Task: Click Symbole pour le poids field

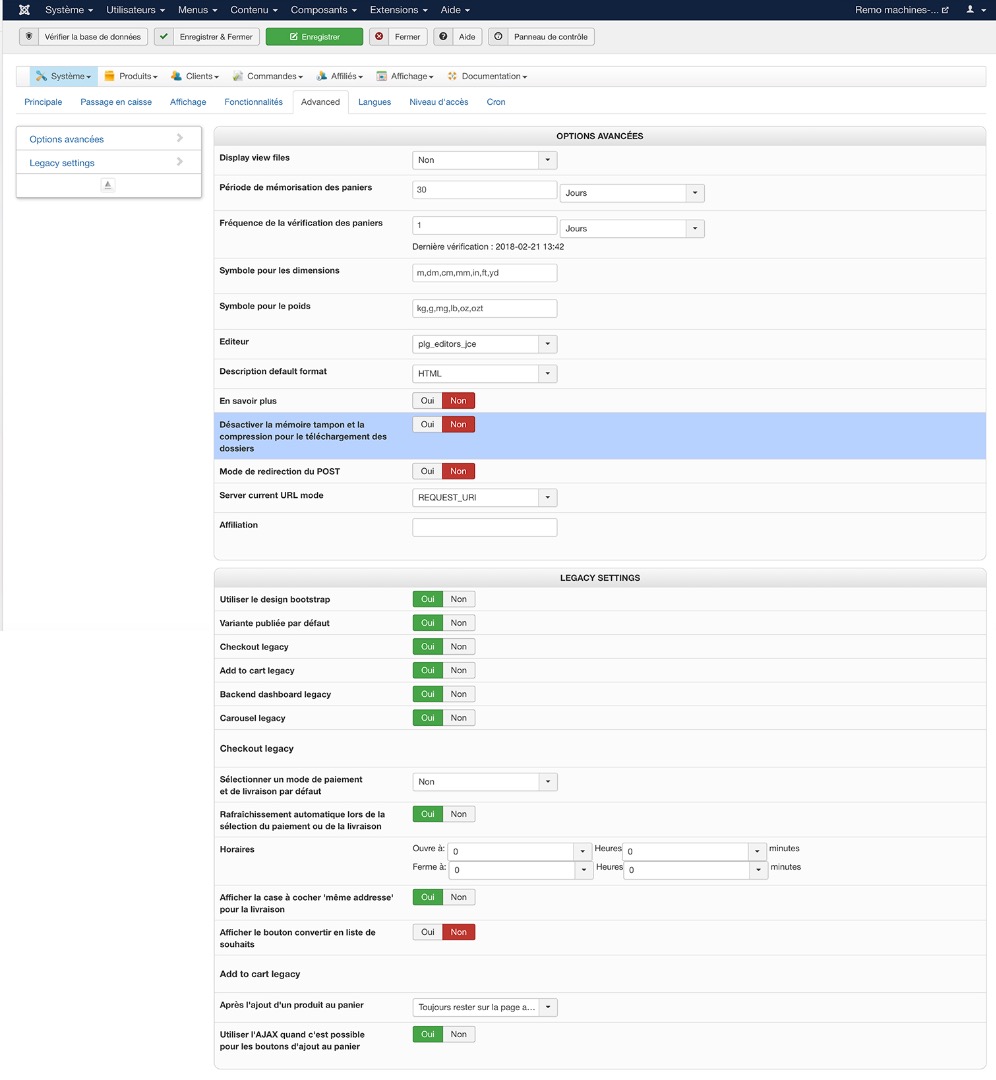Action: 484,309
